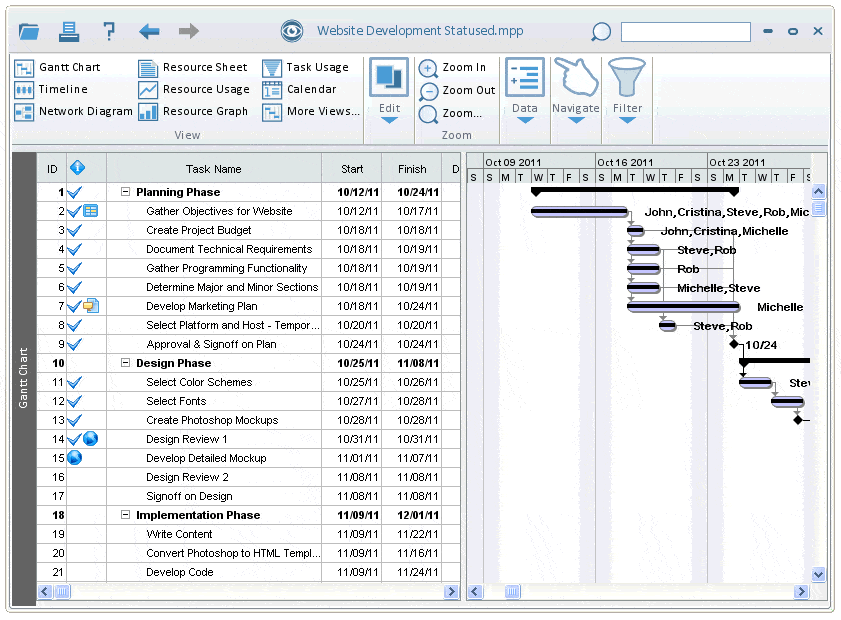Open the Edit options
841x620 pixels.
[x=388, y=89]
